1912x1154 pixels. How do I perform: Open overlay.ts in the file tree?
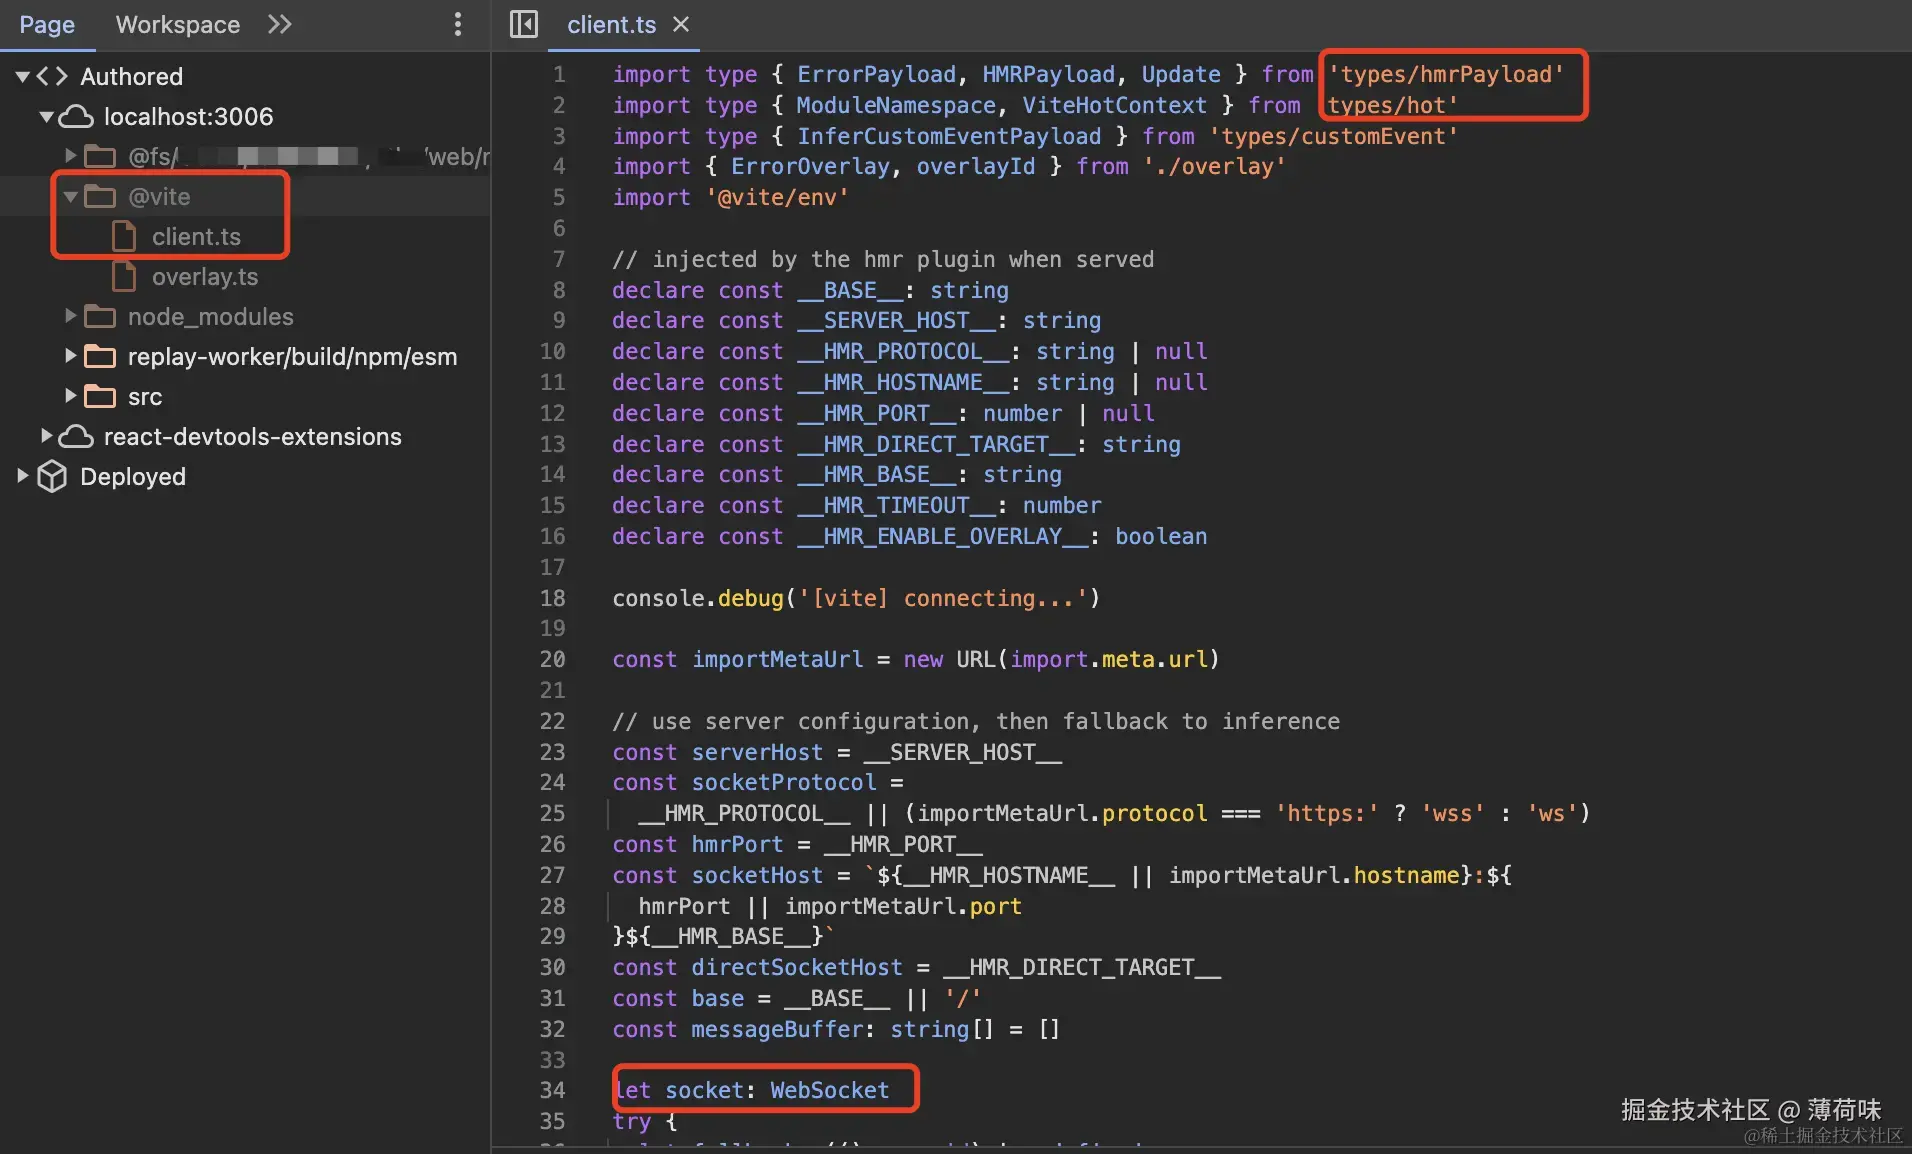click(205, 277)
